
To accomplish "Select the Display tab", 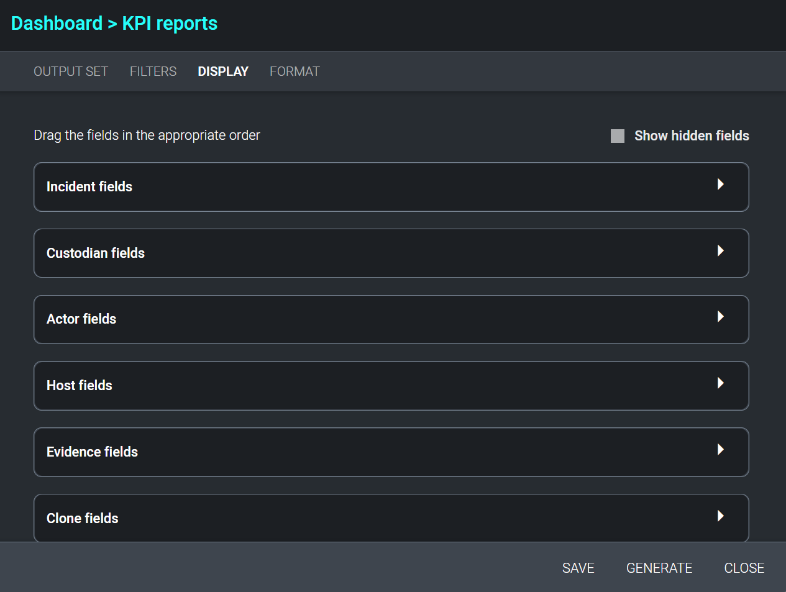I will click(223, 72).
